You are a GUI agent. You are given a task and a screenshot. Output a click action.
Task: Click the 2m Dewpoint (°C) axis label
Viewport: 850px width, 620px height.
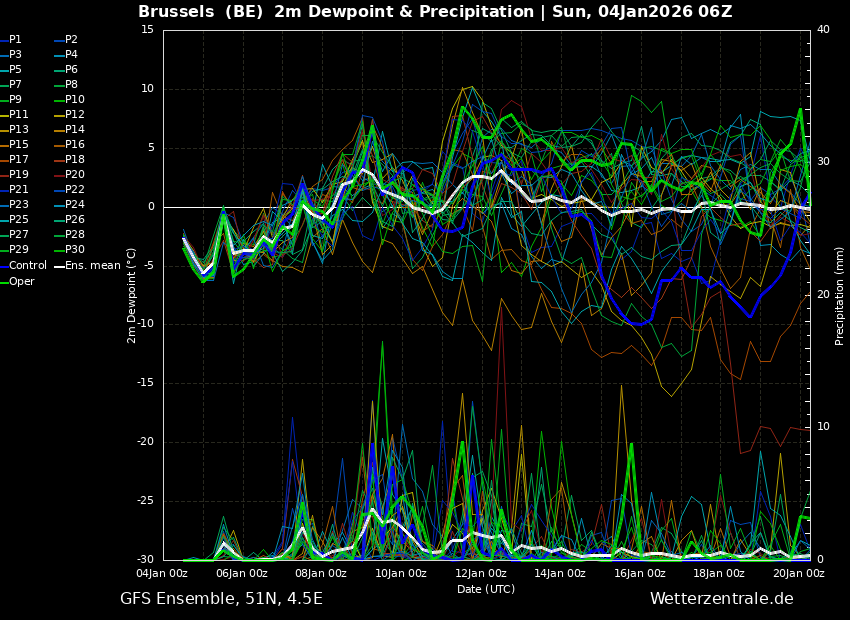pos(131,296)
